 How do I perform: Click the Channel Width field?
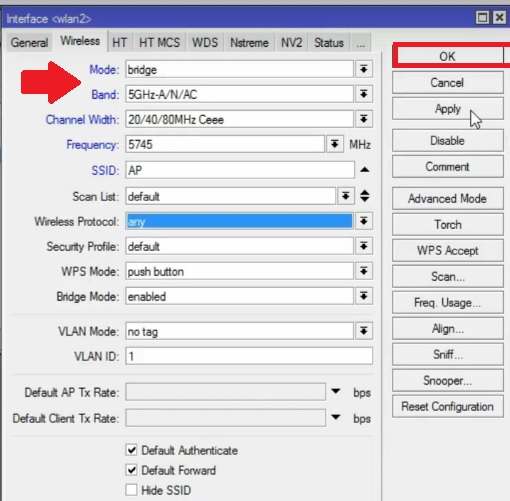[x=239, y=119]
